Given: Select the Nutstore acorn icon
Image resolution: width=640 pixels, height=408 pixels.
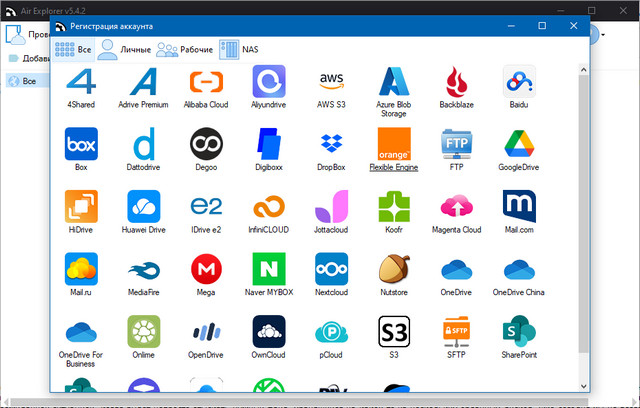Looking at the screenshot, I should 393,269.
